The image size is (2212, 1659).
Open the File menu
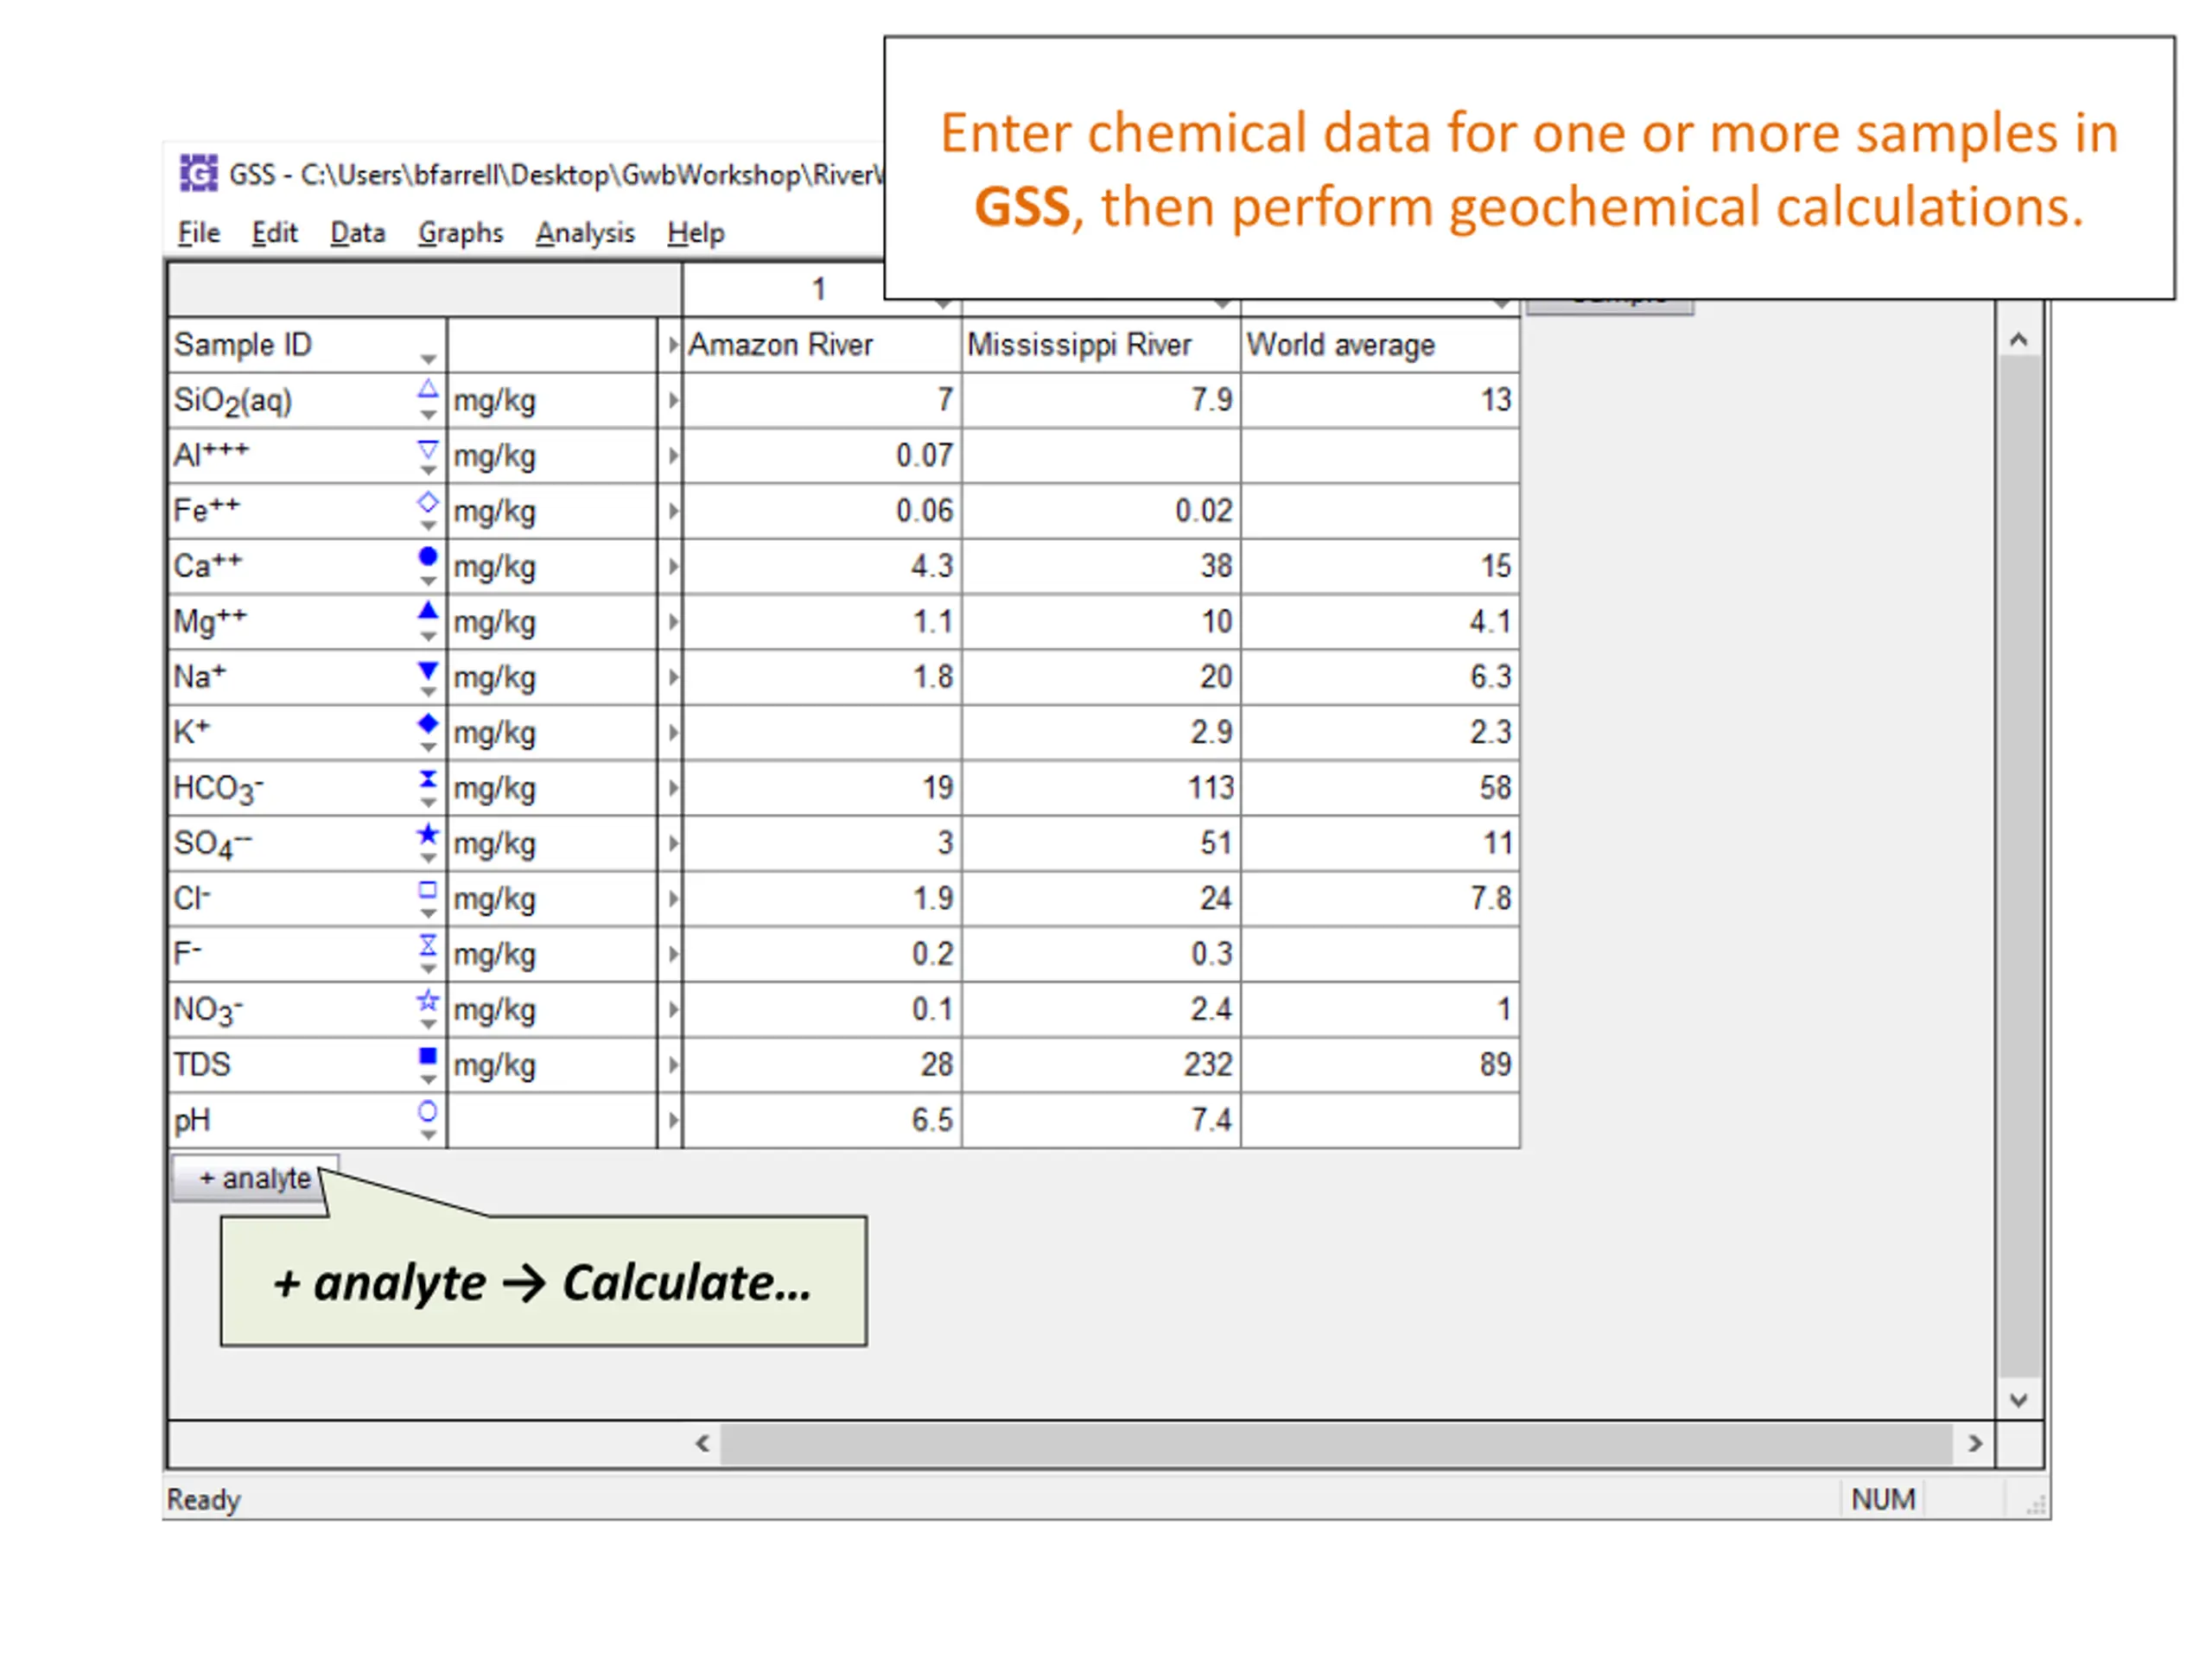[x=198, y=232]
